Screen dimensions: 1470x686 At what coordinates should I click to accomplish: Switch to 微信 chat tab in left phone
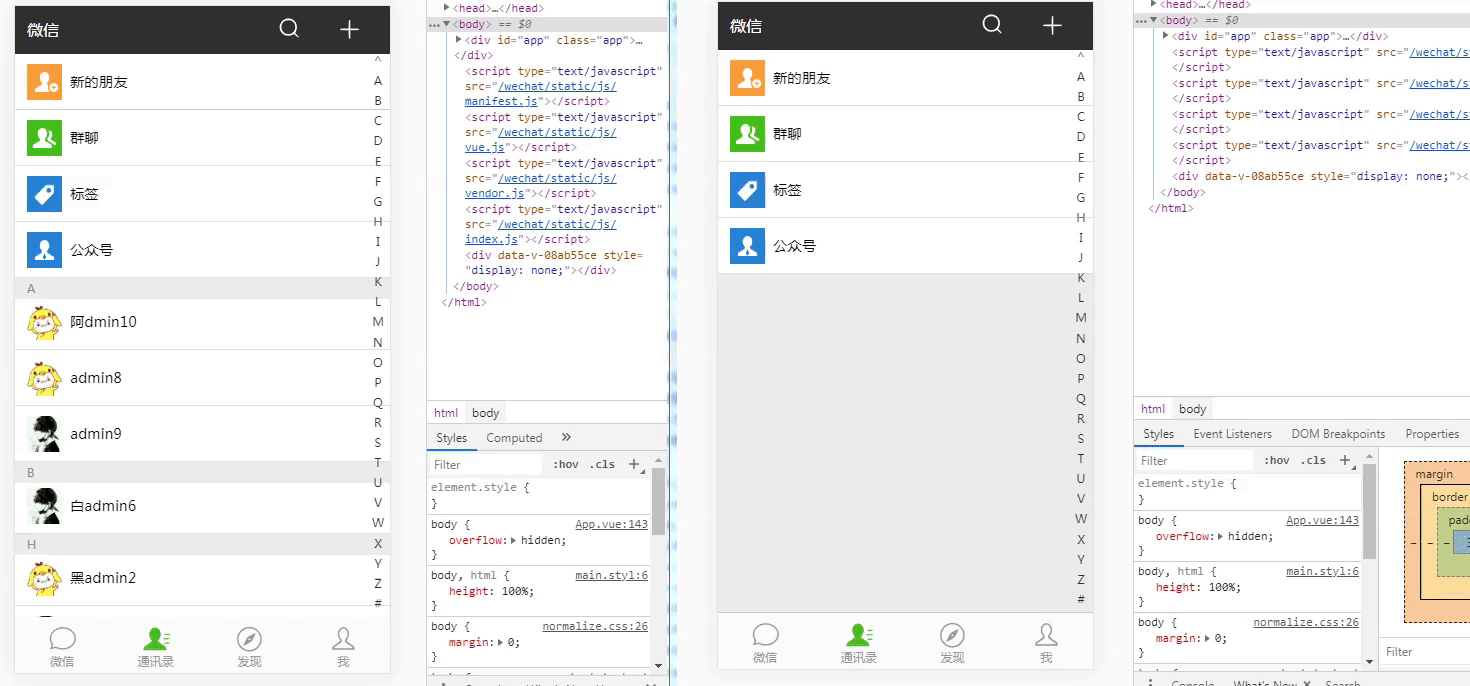coord(62,647)
